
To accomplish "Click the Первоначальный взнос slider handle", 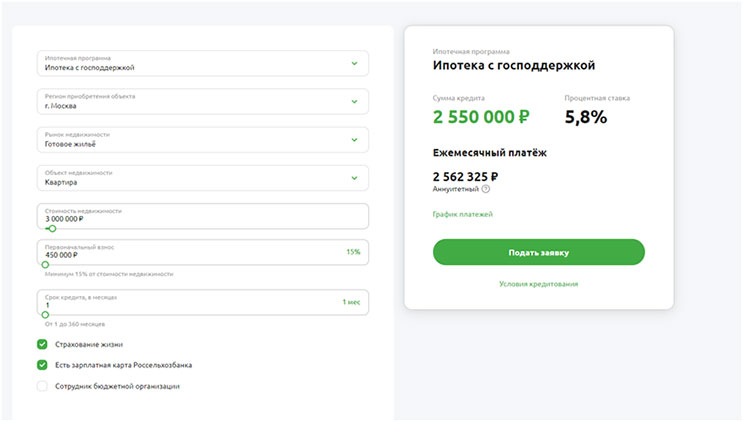I will pyautogui.click(x=45, y=265).
